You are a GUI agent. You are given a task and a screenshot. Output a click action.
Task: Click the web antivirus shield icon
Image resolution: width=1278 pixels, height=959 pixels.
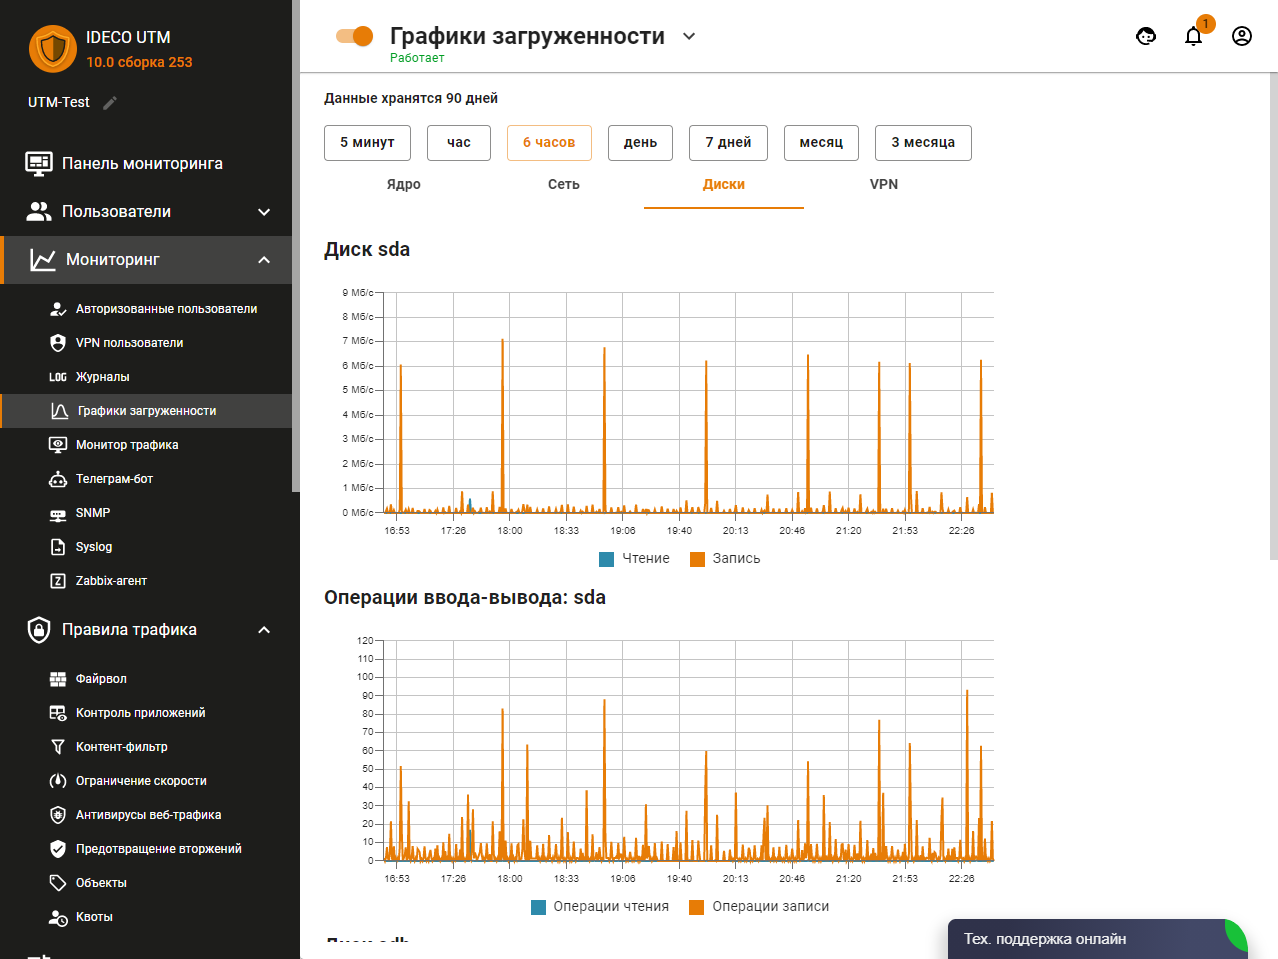coord(58,815)
